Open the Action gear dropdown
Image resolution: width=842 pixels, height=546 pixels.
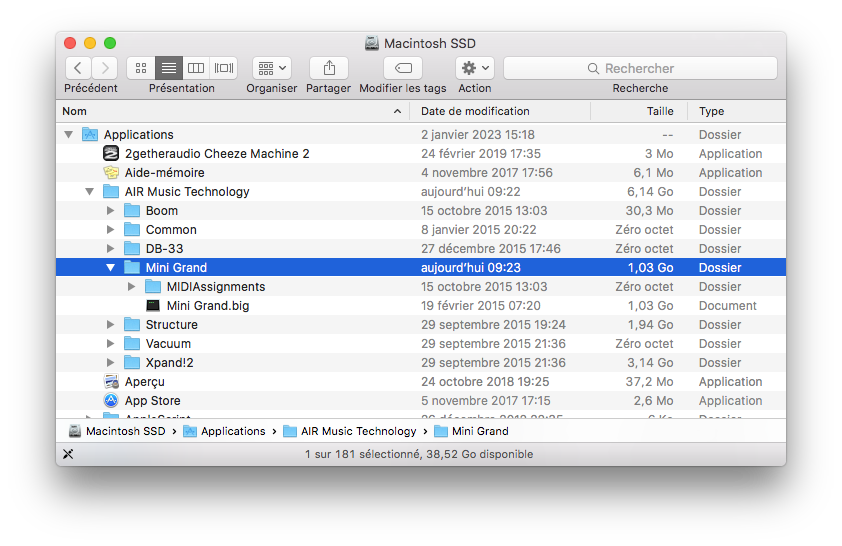(x=474, y=68)
